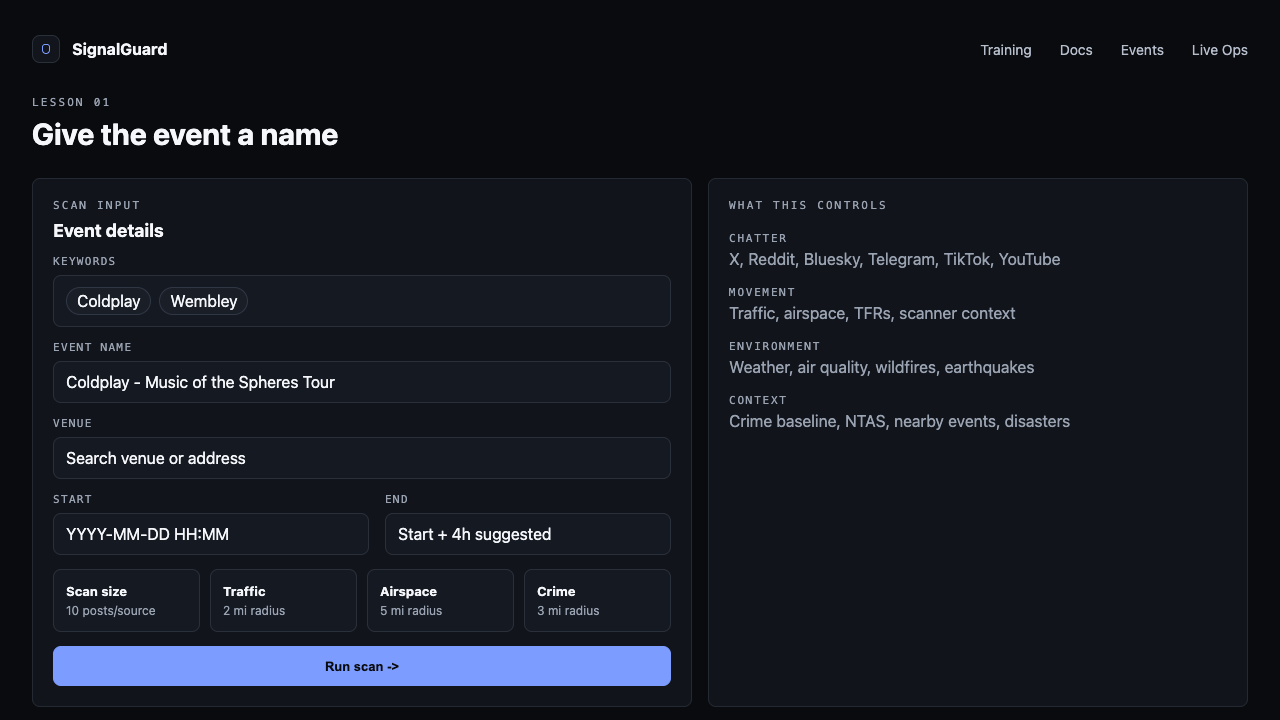Click the 'Event details' heading
The image size is (1280, 720).
click(x=108, y=231)
